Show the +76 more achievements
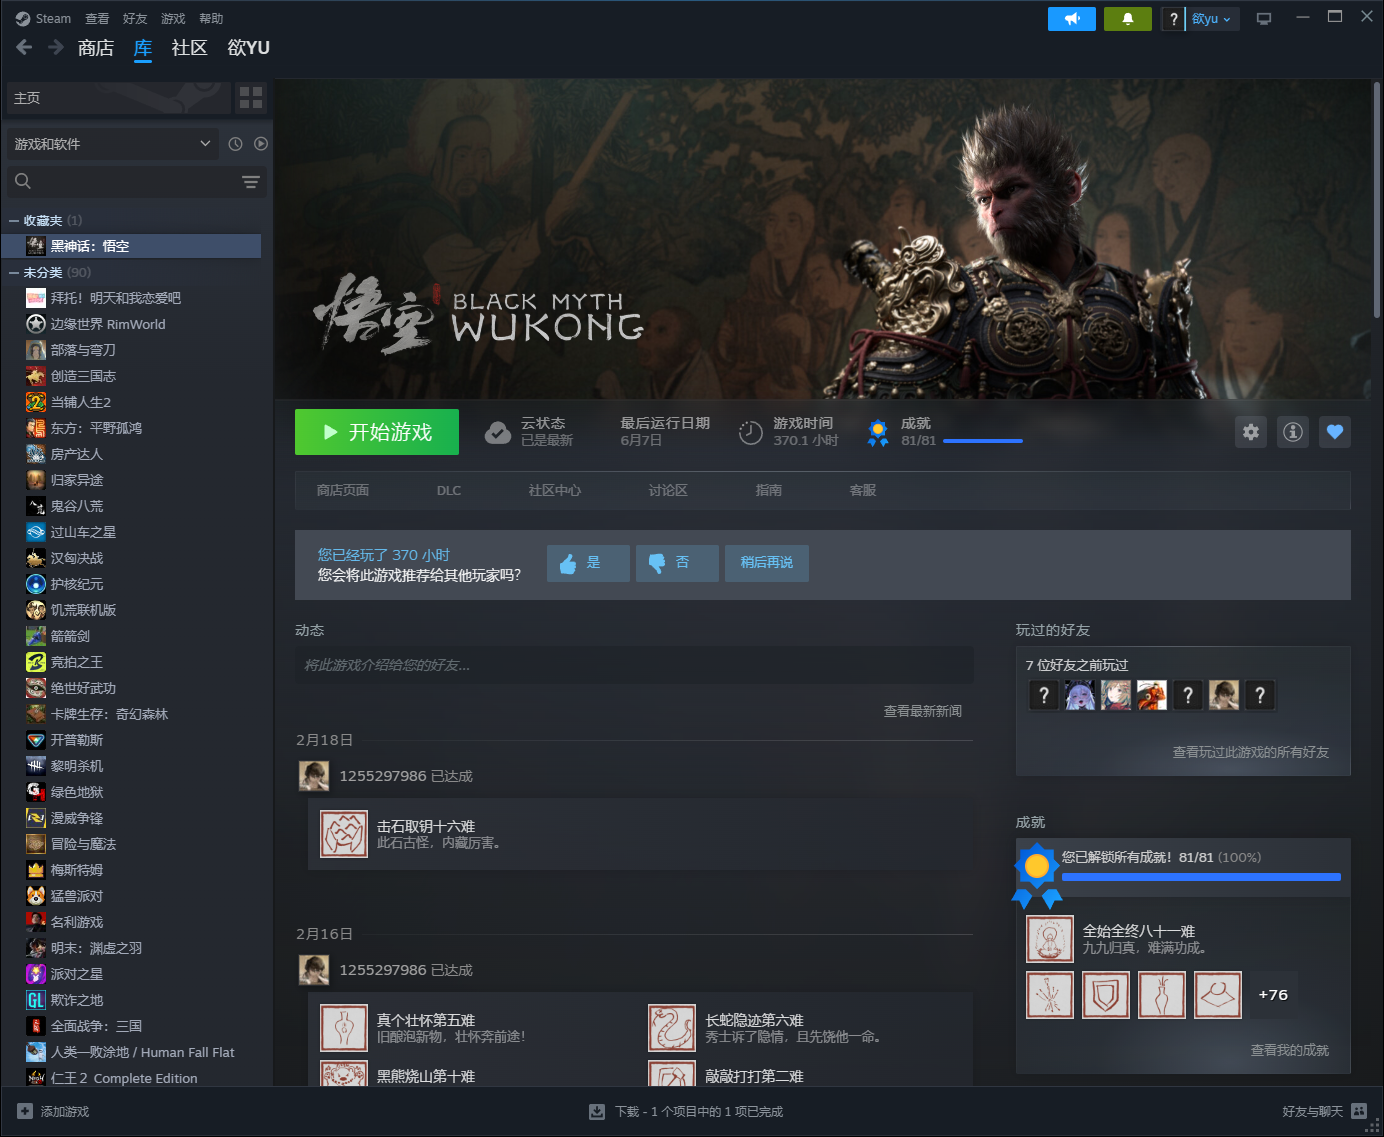The width and height of the screenshot is (1384, 1137). (1273, 995)
